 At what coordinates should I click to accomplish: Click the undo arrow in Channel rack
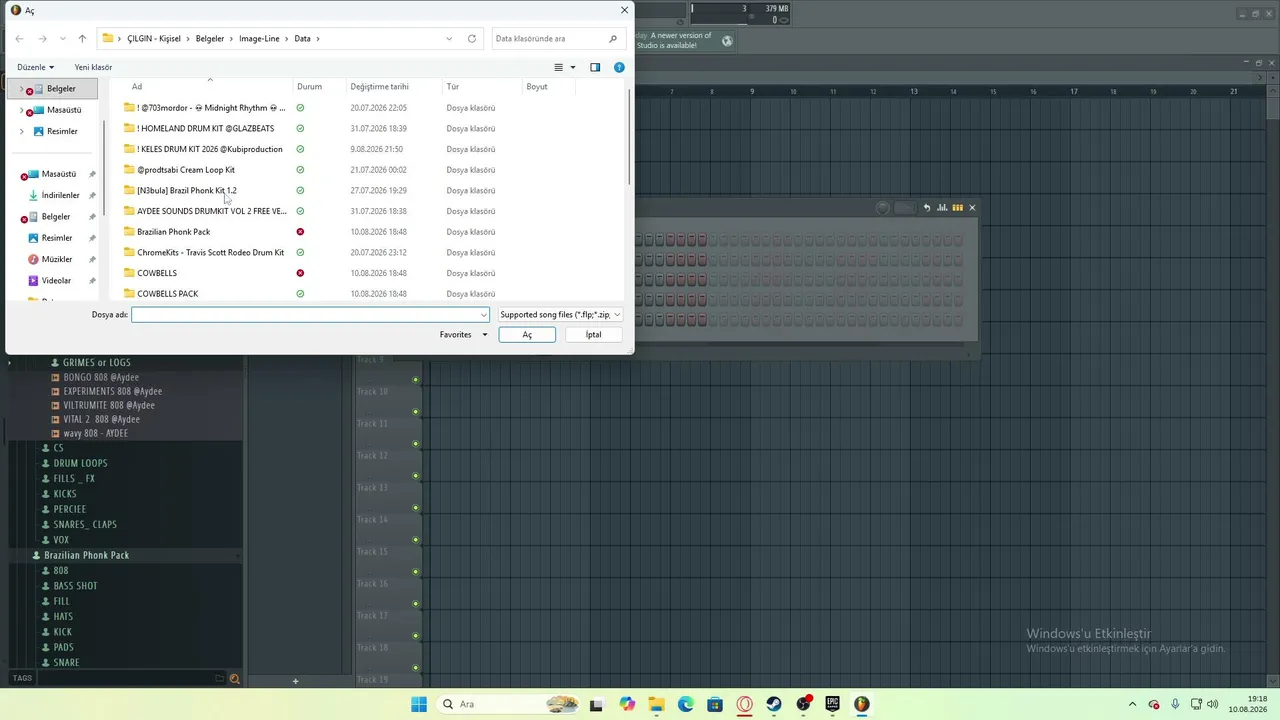[927, 208]
